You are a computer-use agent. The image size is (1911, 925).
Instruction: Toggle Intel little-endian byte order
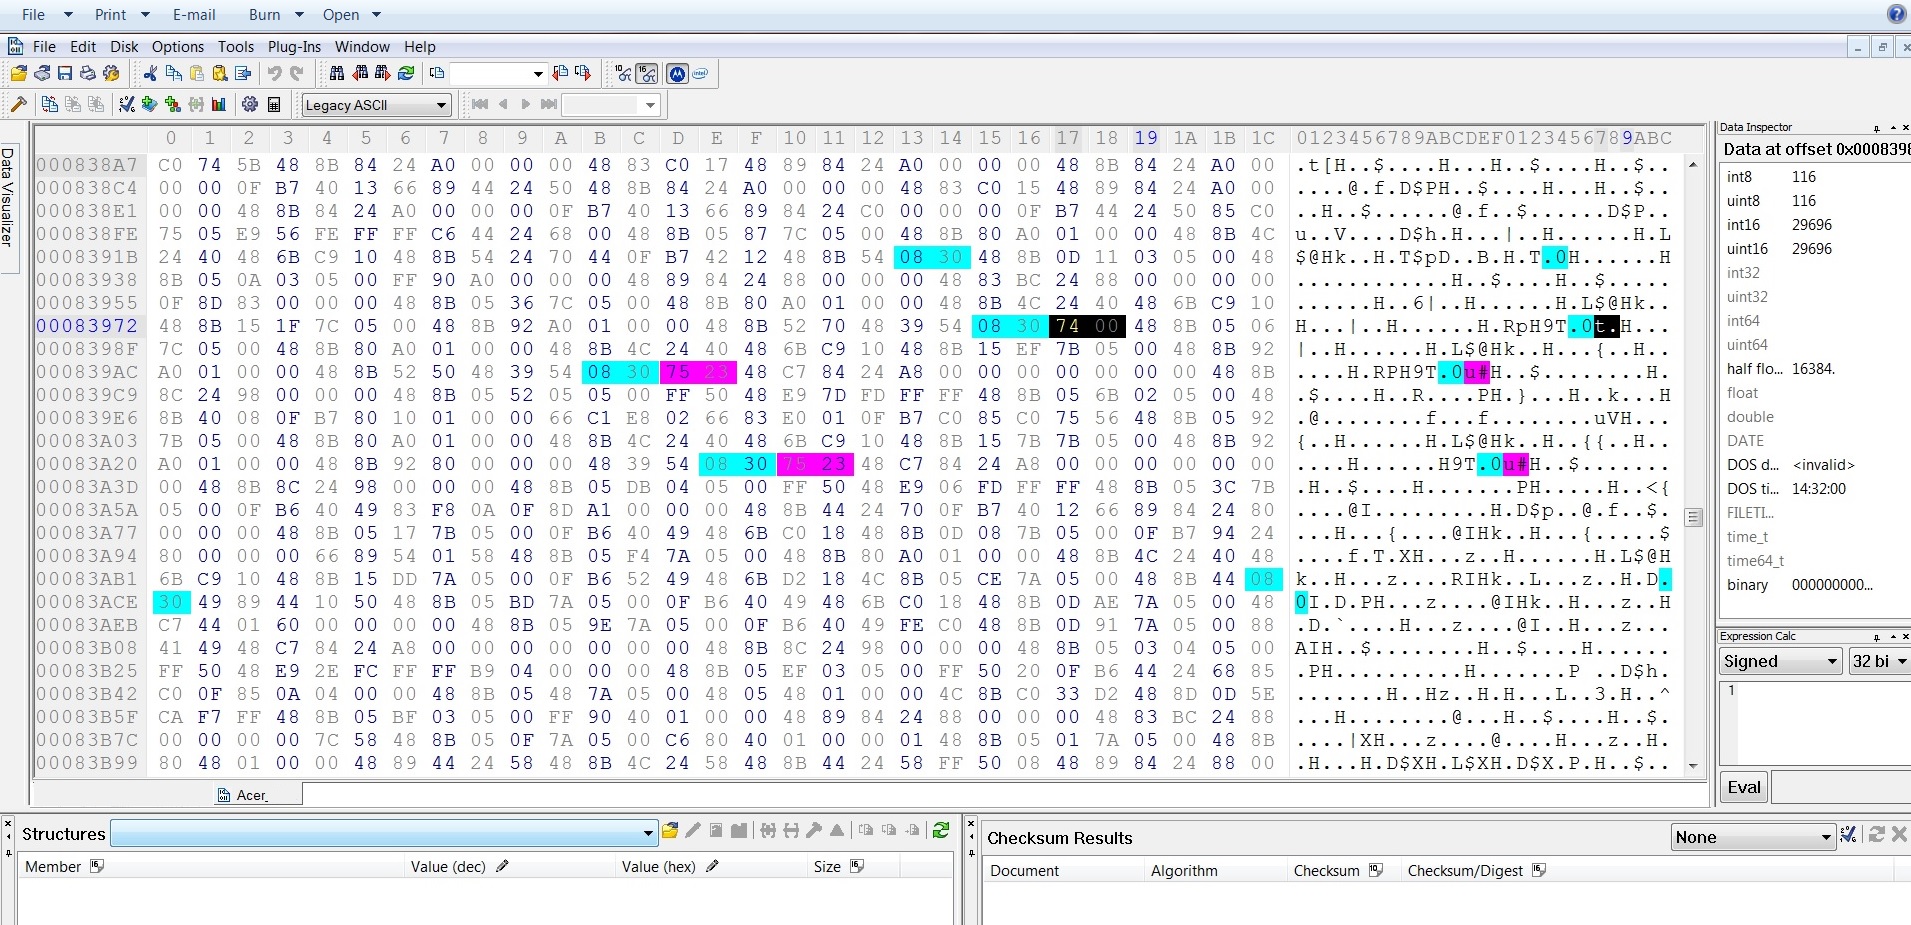tap(700, 73)
